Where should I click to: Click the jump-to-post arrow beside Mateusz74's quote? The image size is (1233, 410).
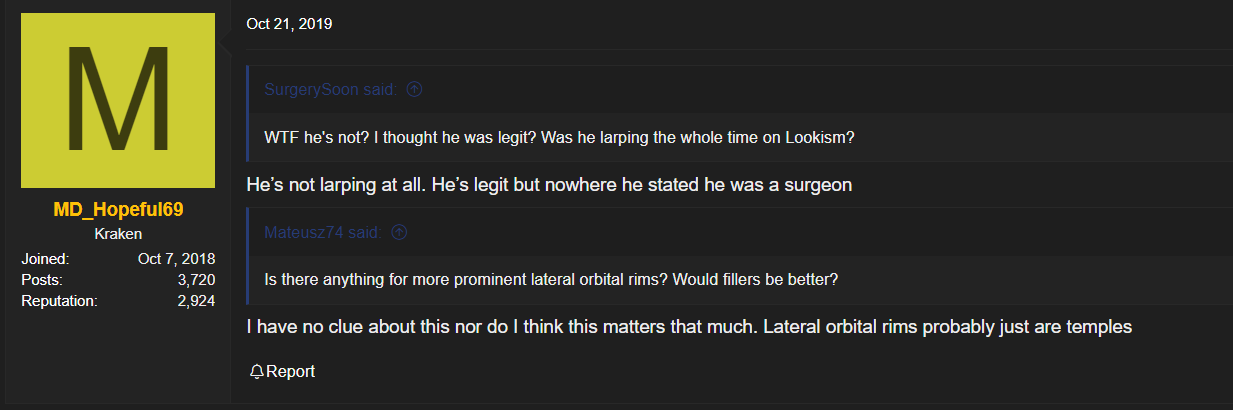pos(399,233)
